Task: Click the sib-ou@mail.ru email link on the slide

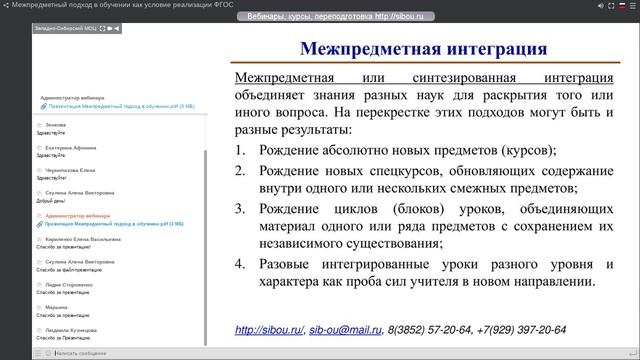Action: pos(345,330)
